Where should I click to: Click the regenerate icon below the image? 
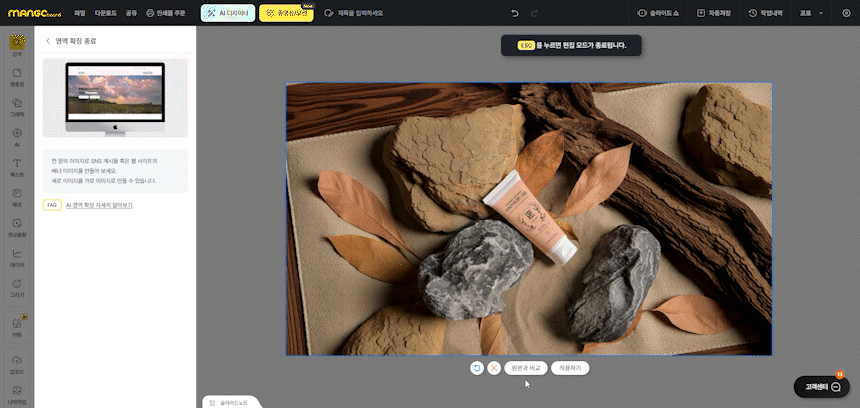477,368
